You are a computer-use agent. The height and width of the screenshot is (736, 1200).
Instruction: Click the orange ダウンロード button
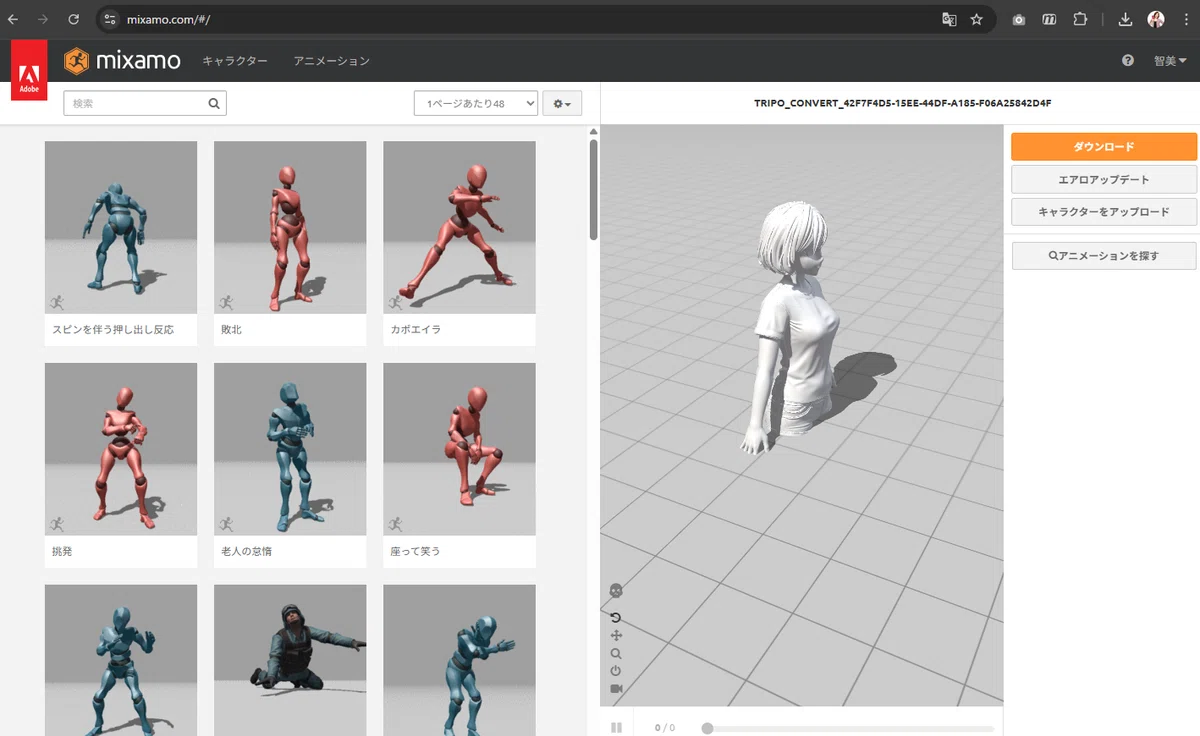pyautogui.click(x=1104, y=147)
